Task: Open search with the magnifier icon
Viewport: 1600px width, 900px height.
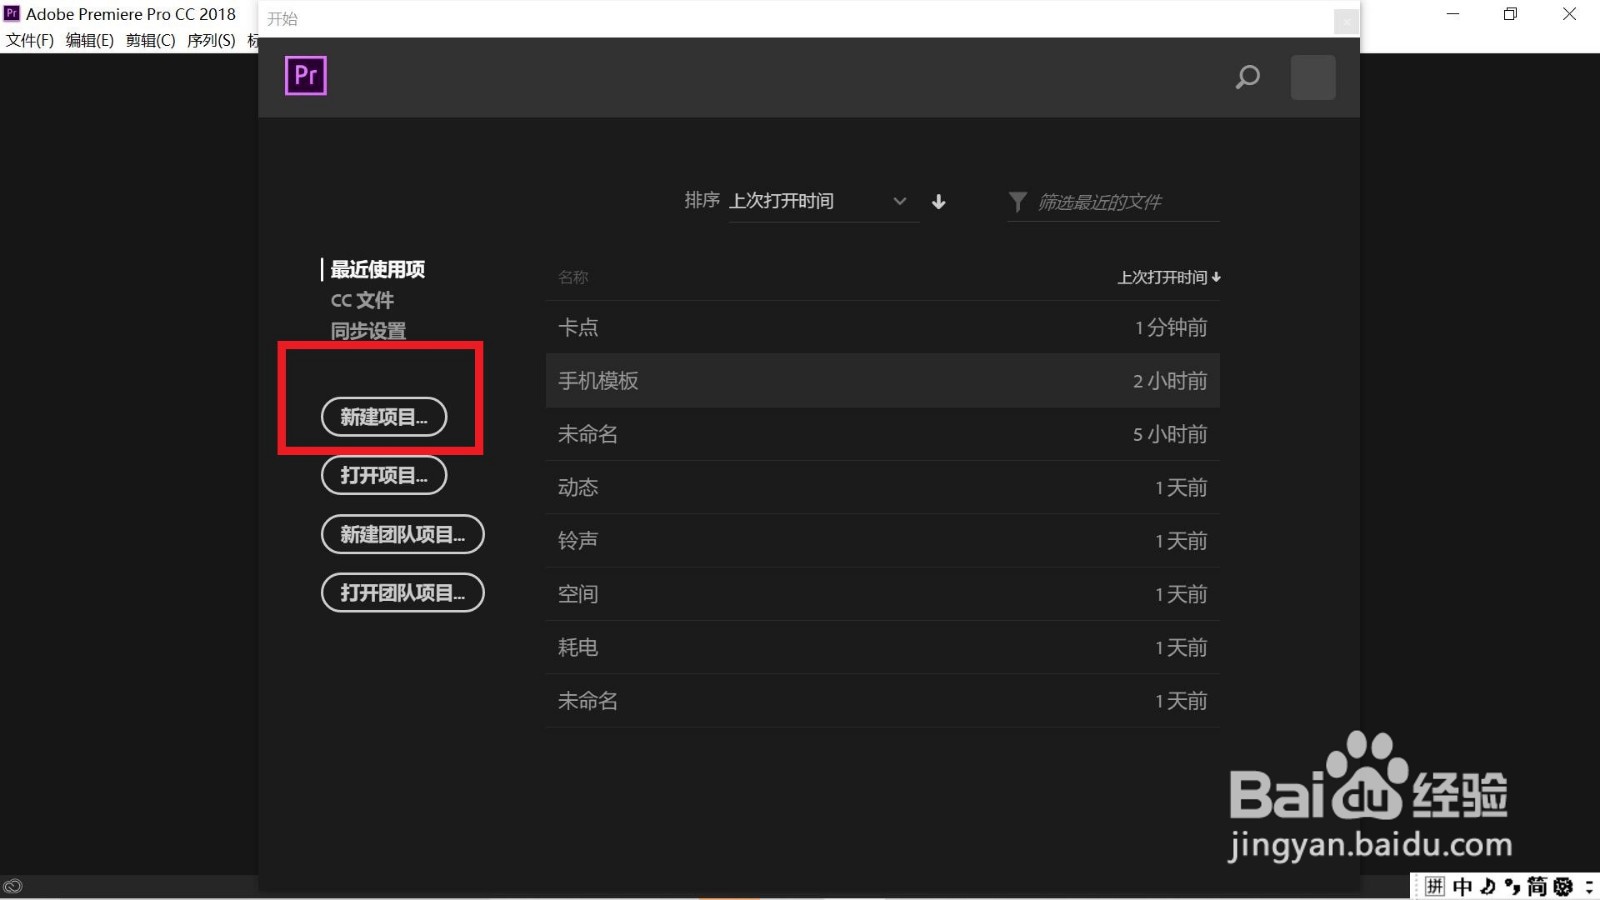Action: [x=1247, y=77]
